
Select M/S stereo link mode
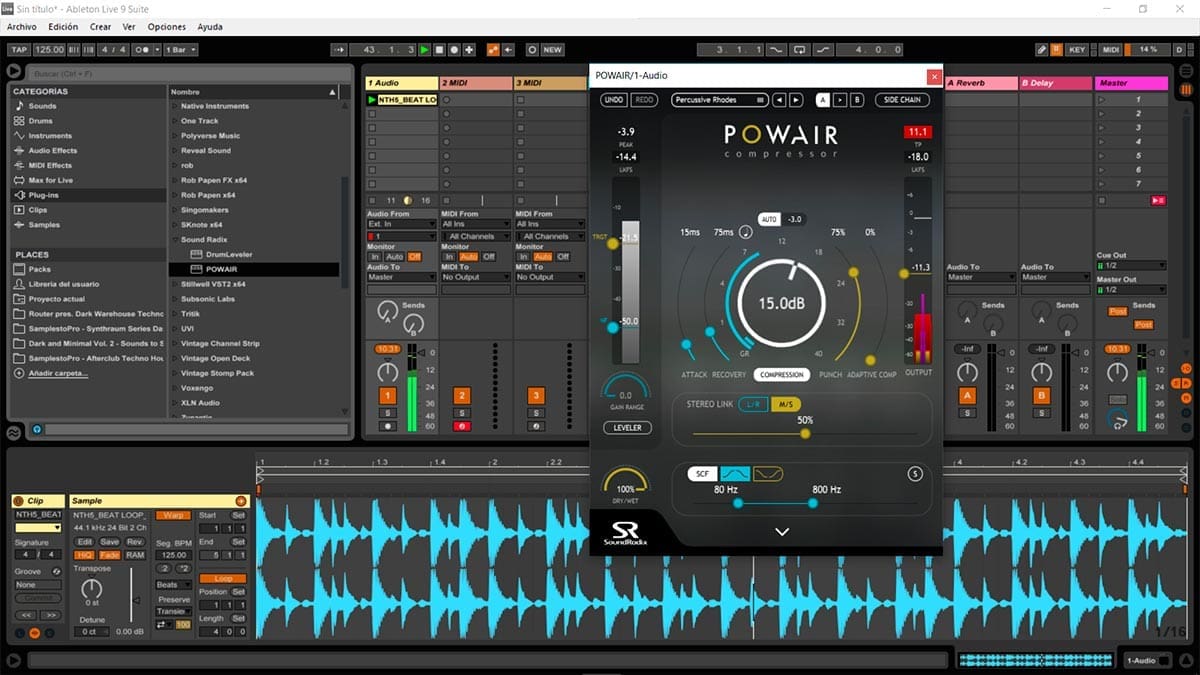[787, 404]
